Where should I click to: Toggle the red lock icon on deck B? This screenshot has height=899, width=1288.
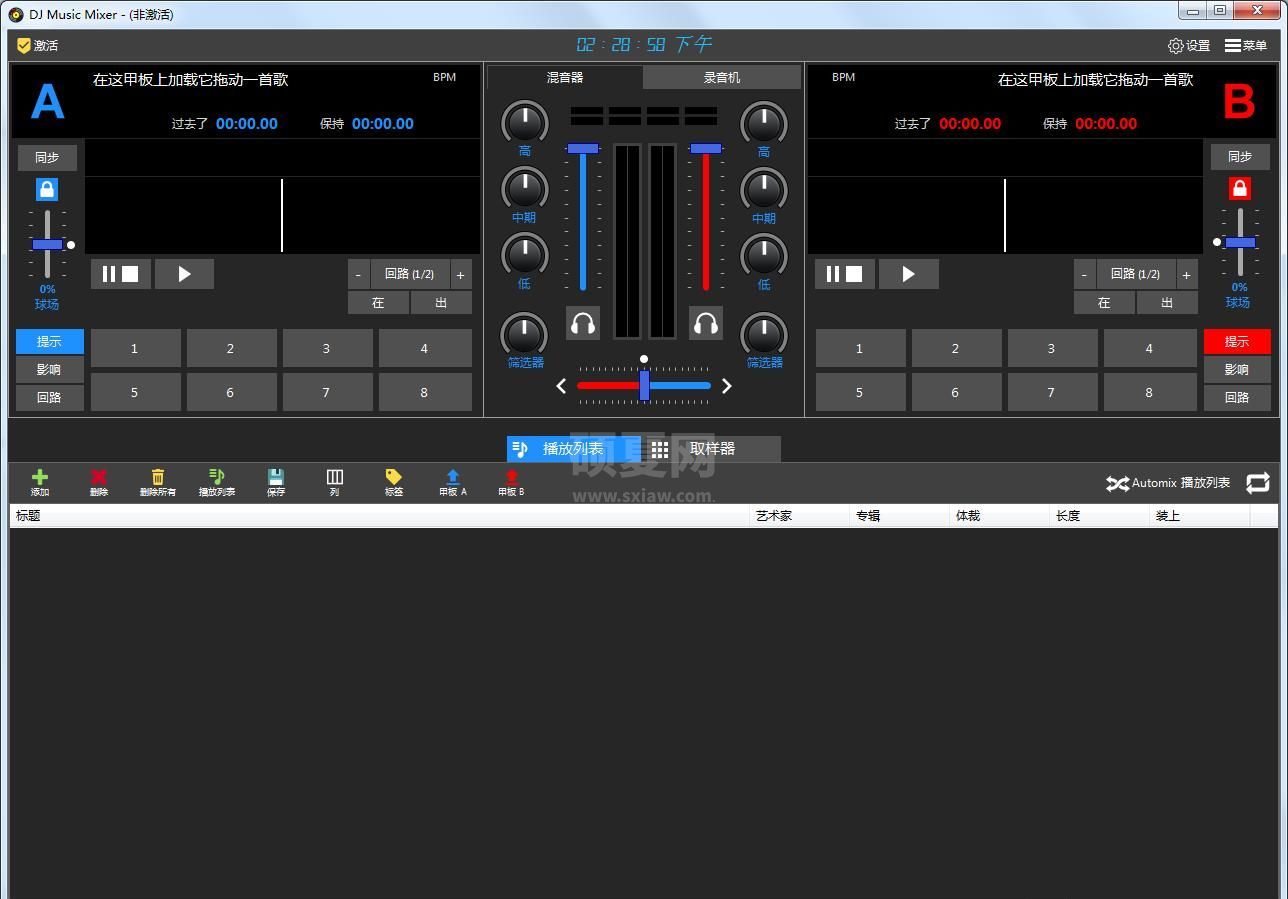(x=1240, y=189)
